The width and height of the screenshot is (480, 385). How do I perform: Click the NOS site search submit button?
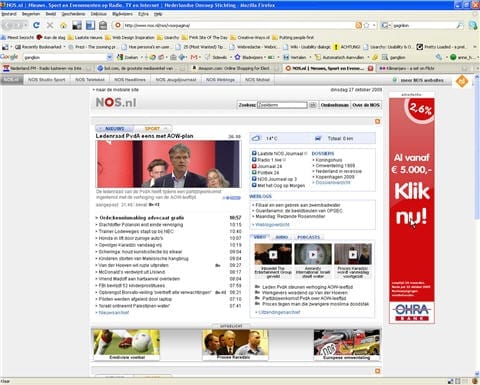pyautogui.click(x=313, y=105)
